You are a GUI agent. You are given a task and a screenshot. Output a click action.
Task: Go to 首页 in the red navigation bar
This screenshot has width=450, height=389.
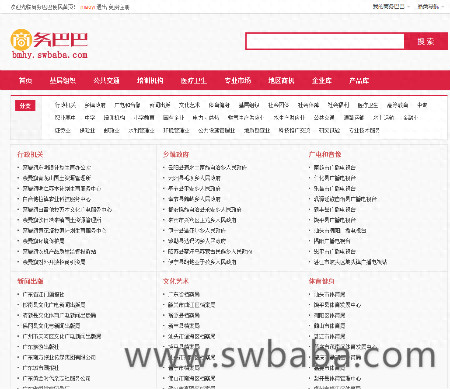(x=25, y=80)
